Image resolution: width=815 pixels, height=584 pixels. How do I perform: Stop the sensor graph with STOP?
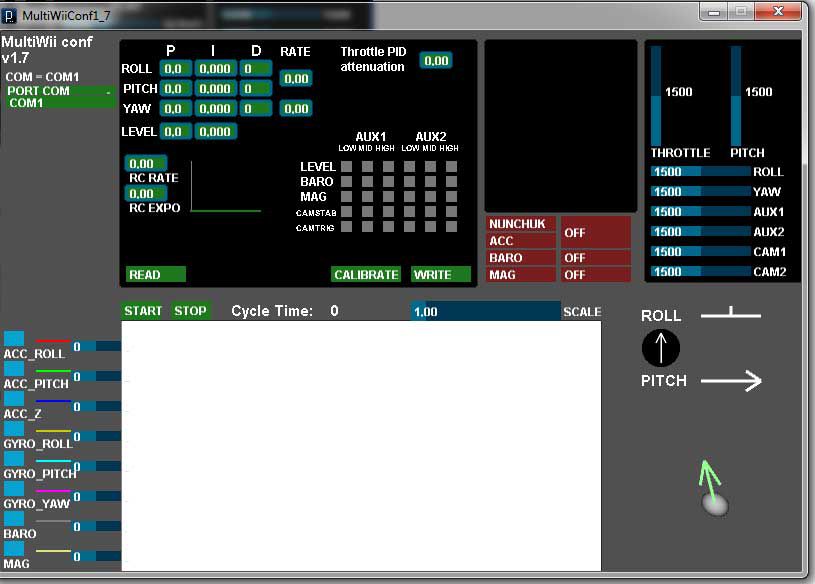pos(190,311)
